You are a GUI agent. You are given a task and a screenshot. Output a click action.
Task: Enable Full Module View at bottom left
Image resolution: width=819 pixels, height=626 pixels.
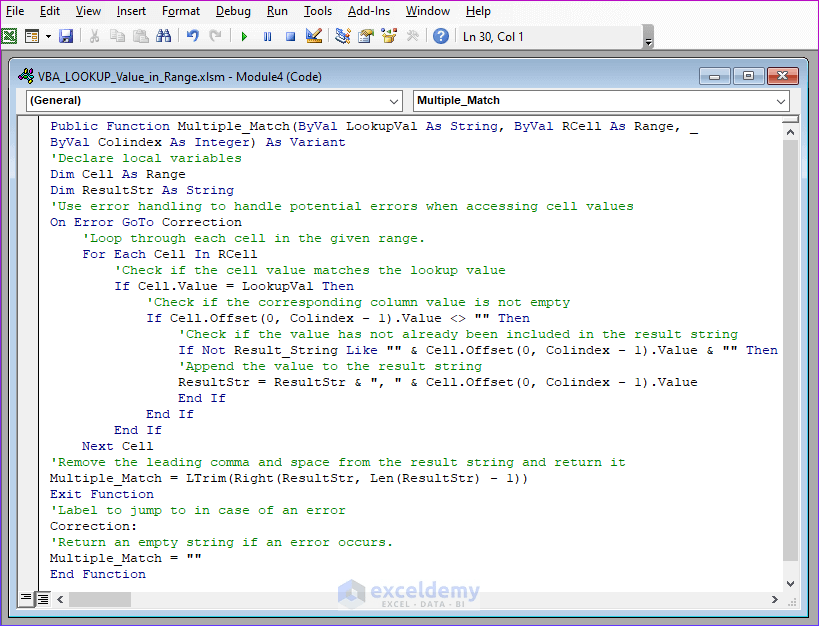(x=43, y=599)
